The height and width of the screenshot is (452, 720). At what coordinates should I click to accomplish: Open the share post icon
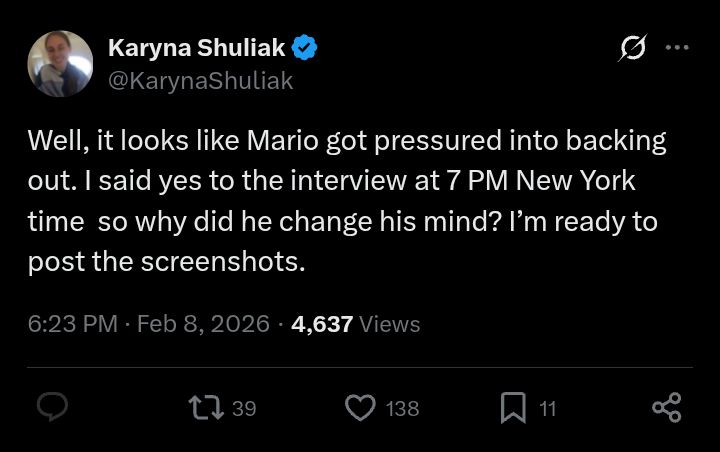point(666,407)
